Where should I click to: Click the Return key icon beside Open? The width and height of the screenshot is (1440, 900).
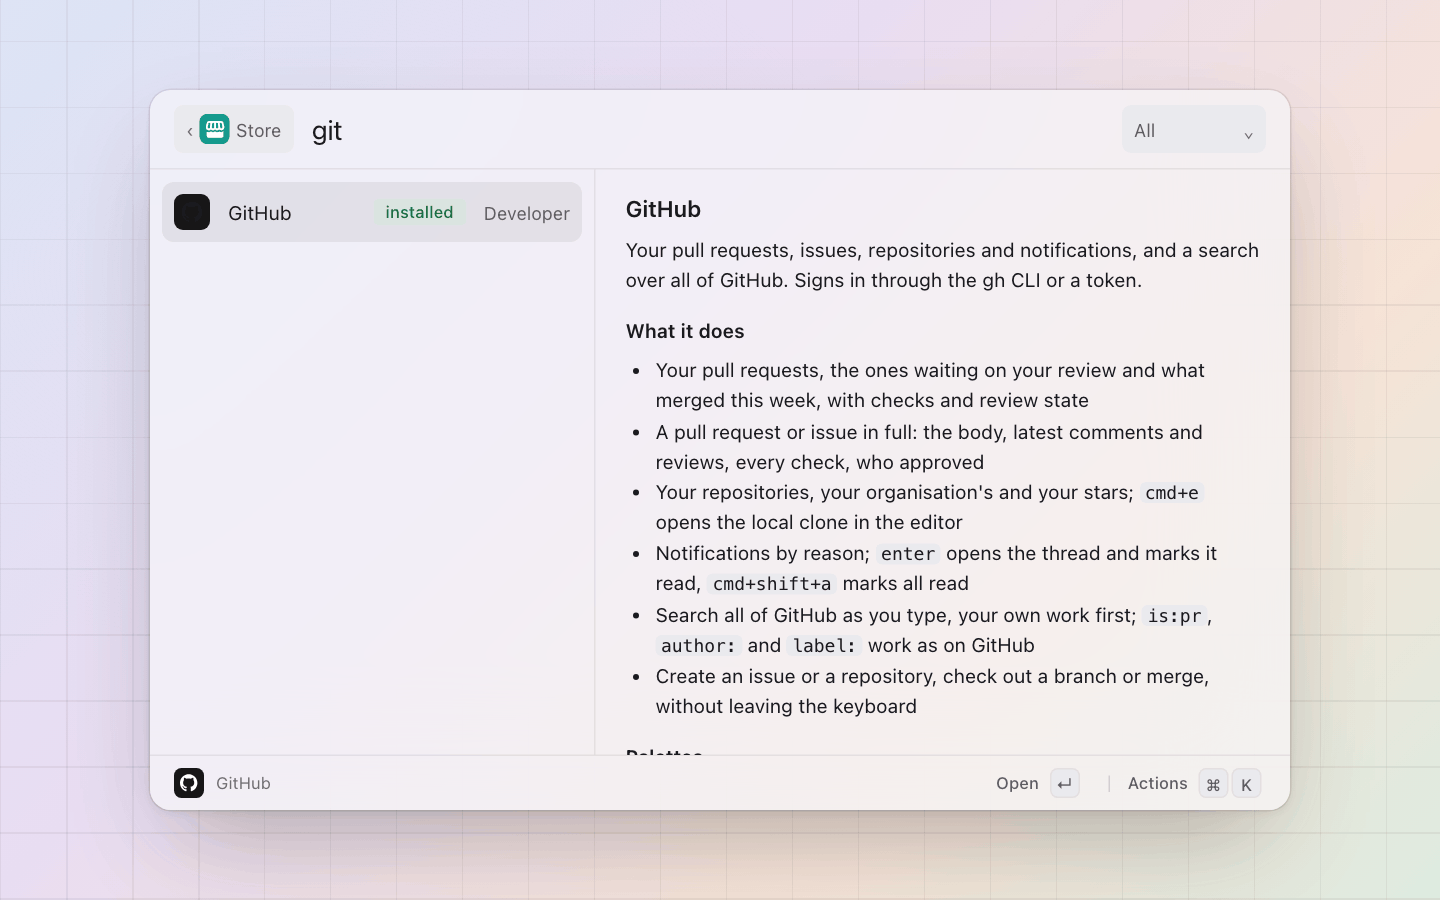pos(1065,783)
